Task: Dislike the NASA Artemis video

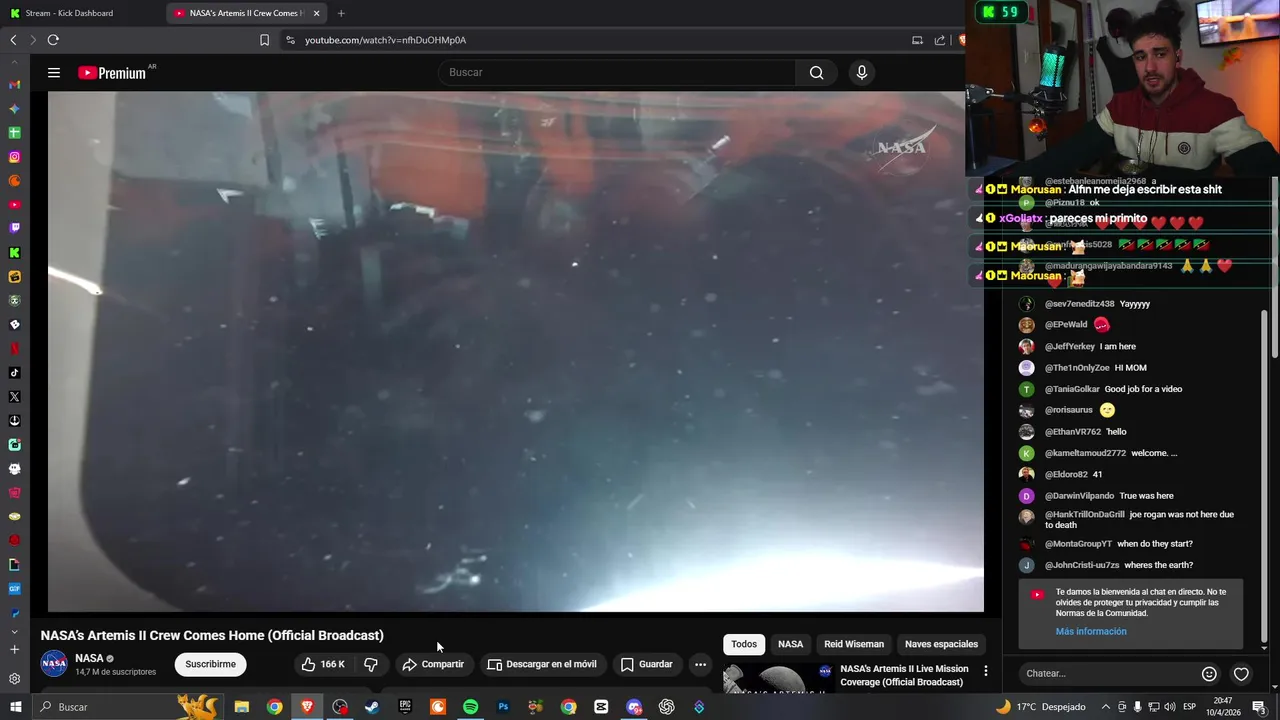Action: [371, 664]
